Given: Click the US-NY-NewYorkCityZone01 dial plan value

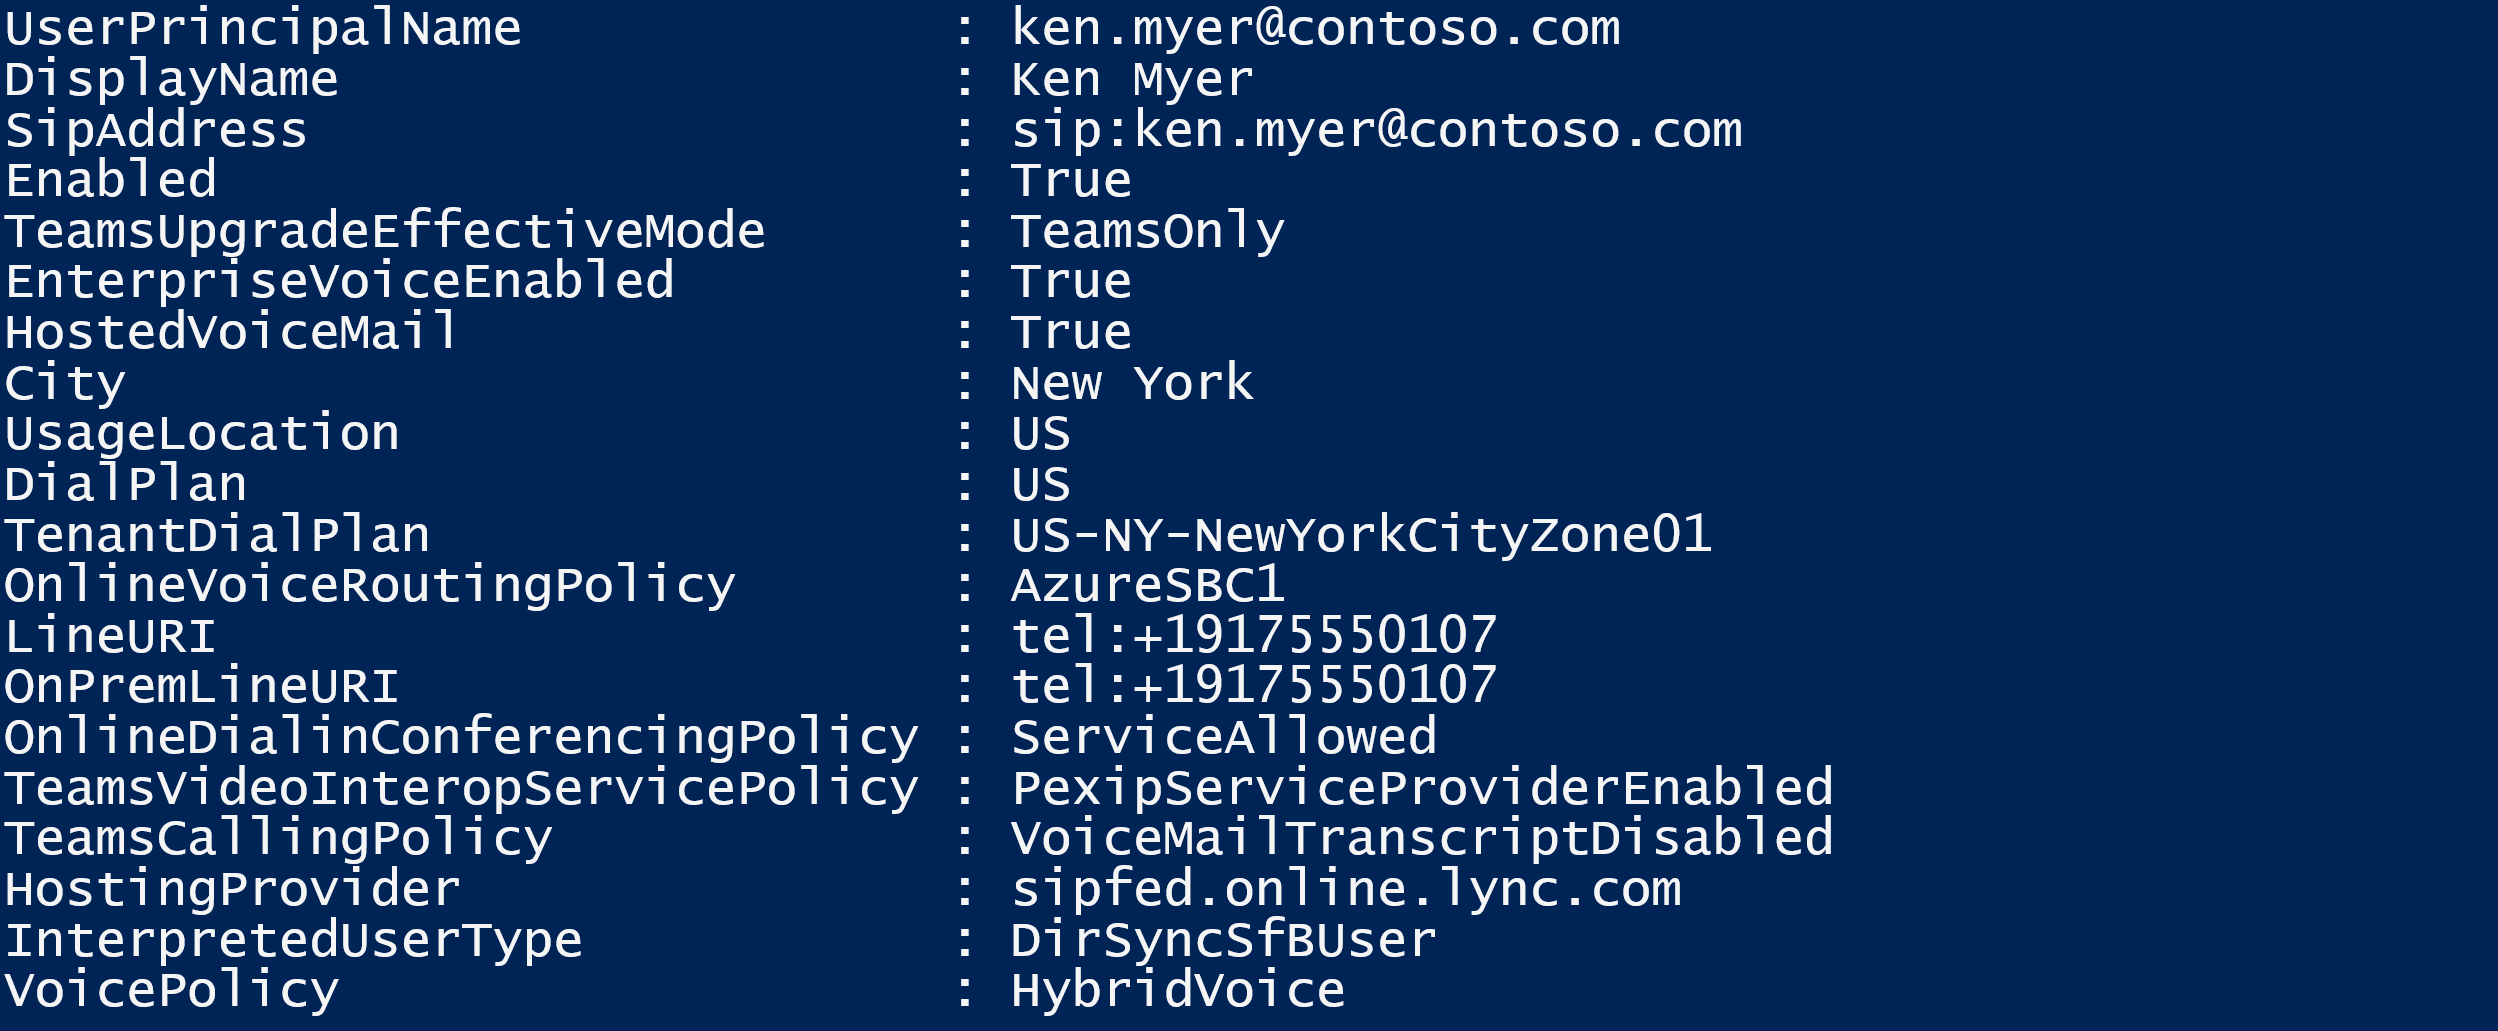Looking at the screenshot, I should [x=1360, y=535].
